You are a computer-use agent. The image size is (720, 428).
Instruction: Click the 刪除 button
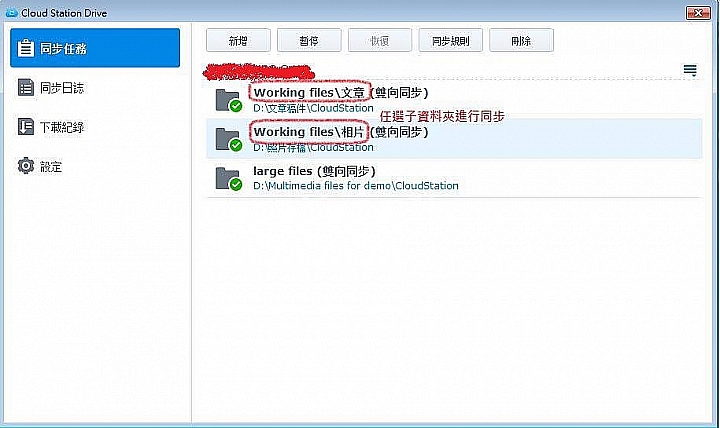point(521,40)
